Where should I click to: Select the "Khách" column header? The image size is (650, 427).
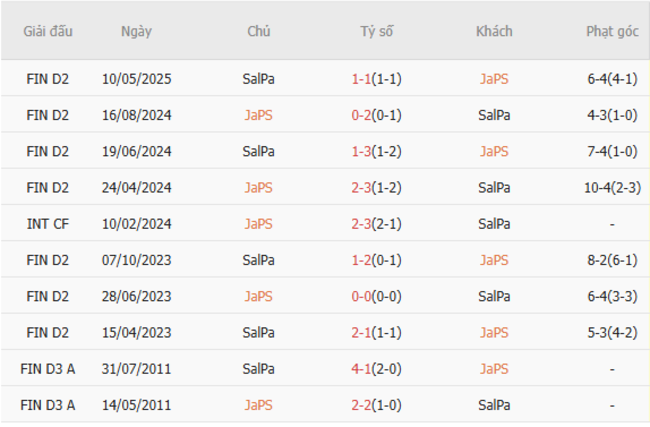(494, 31)
